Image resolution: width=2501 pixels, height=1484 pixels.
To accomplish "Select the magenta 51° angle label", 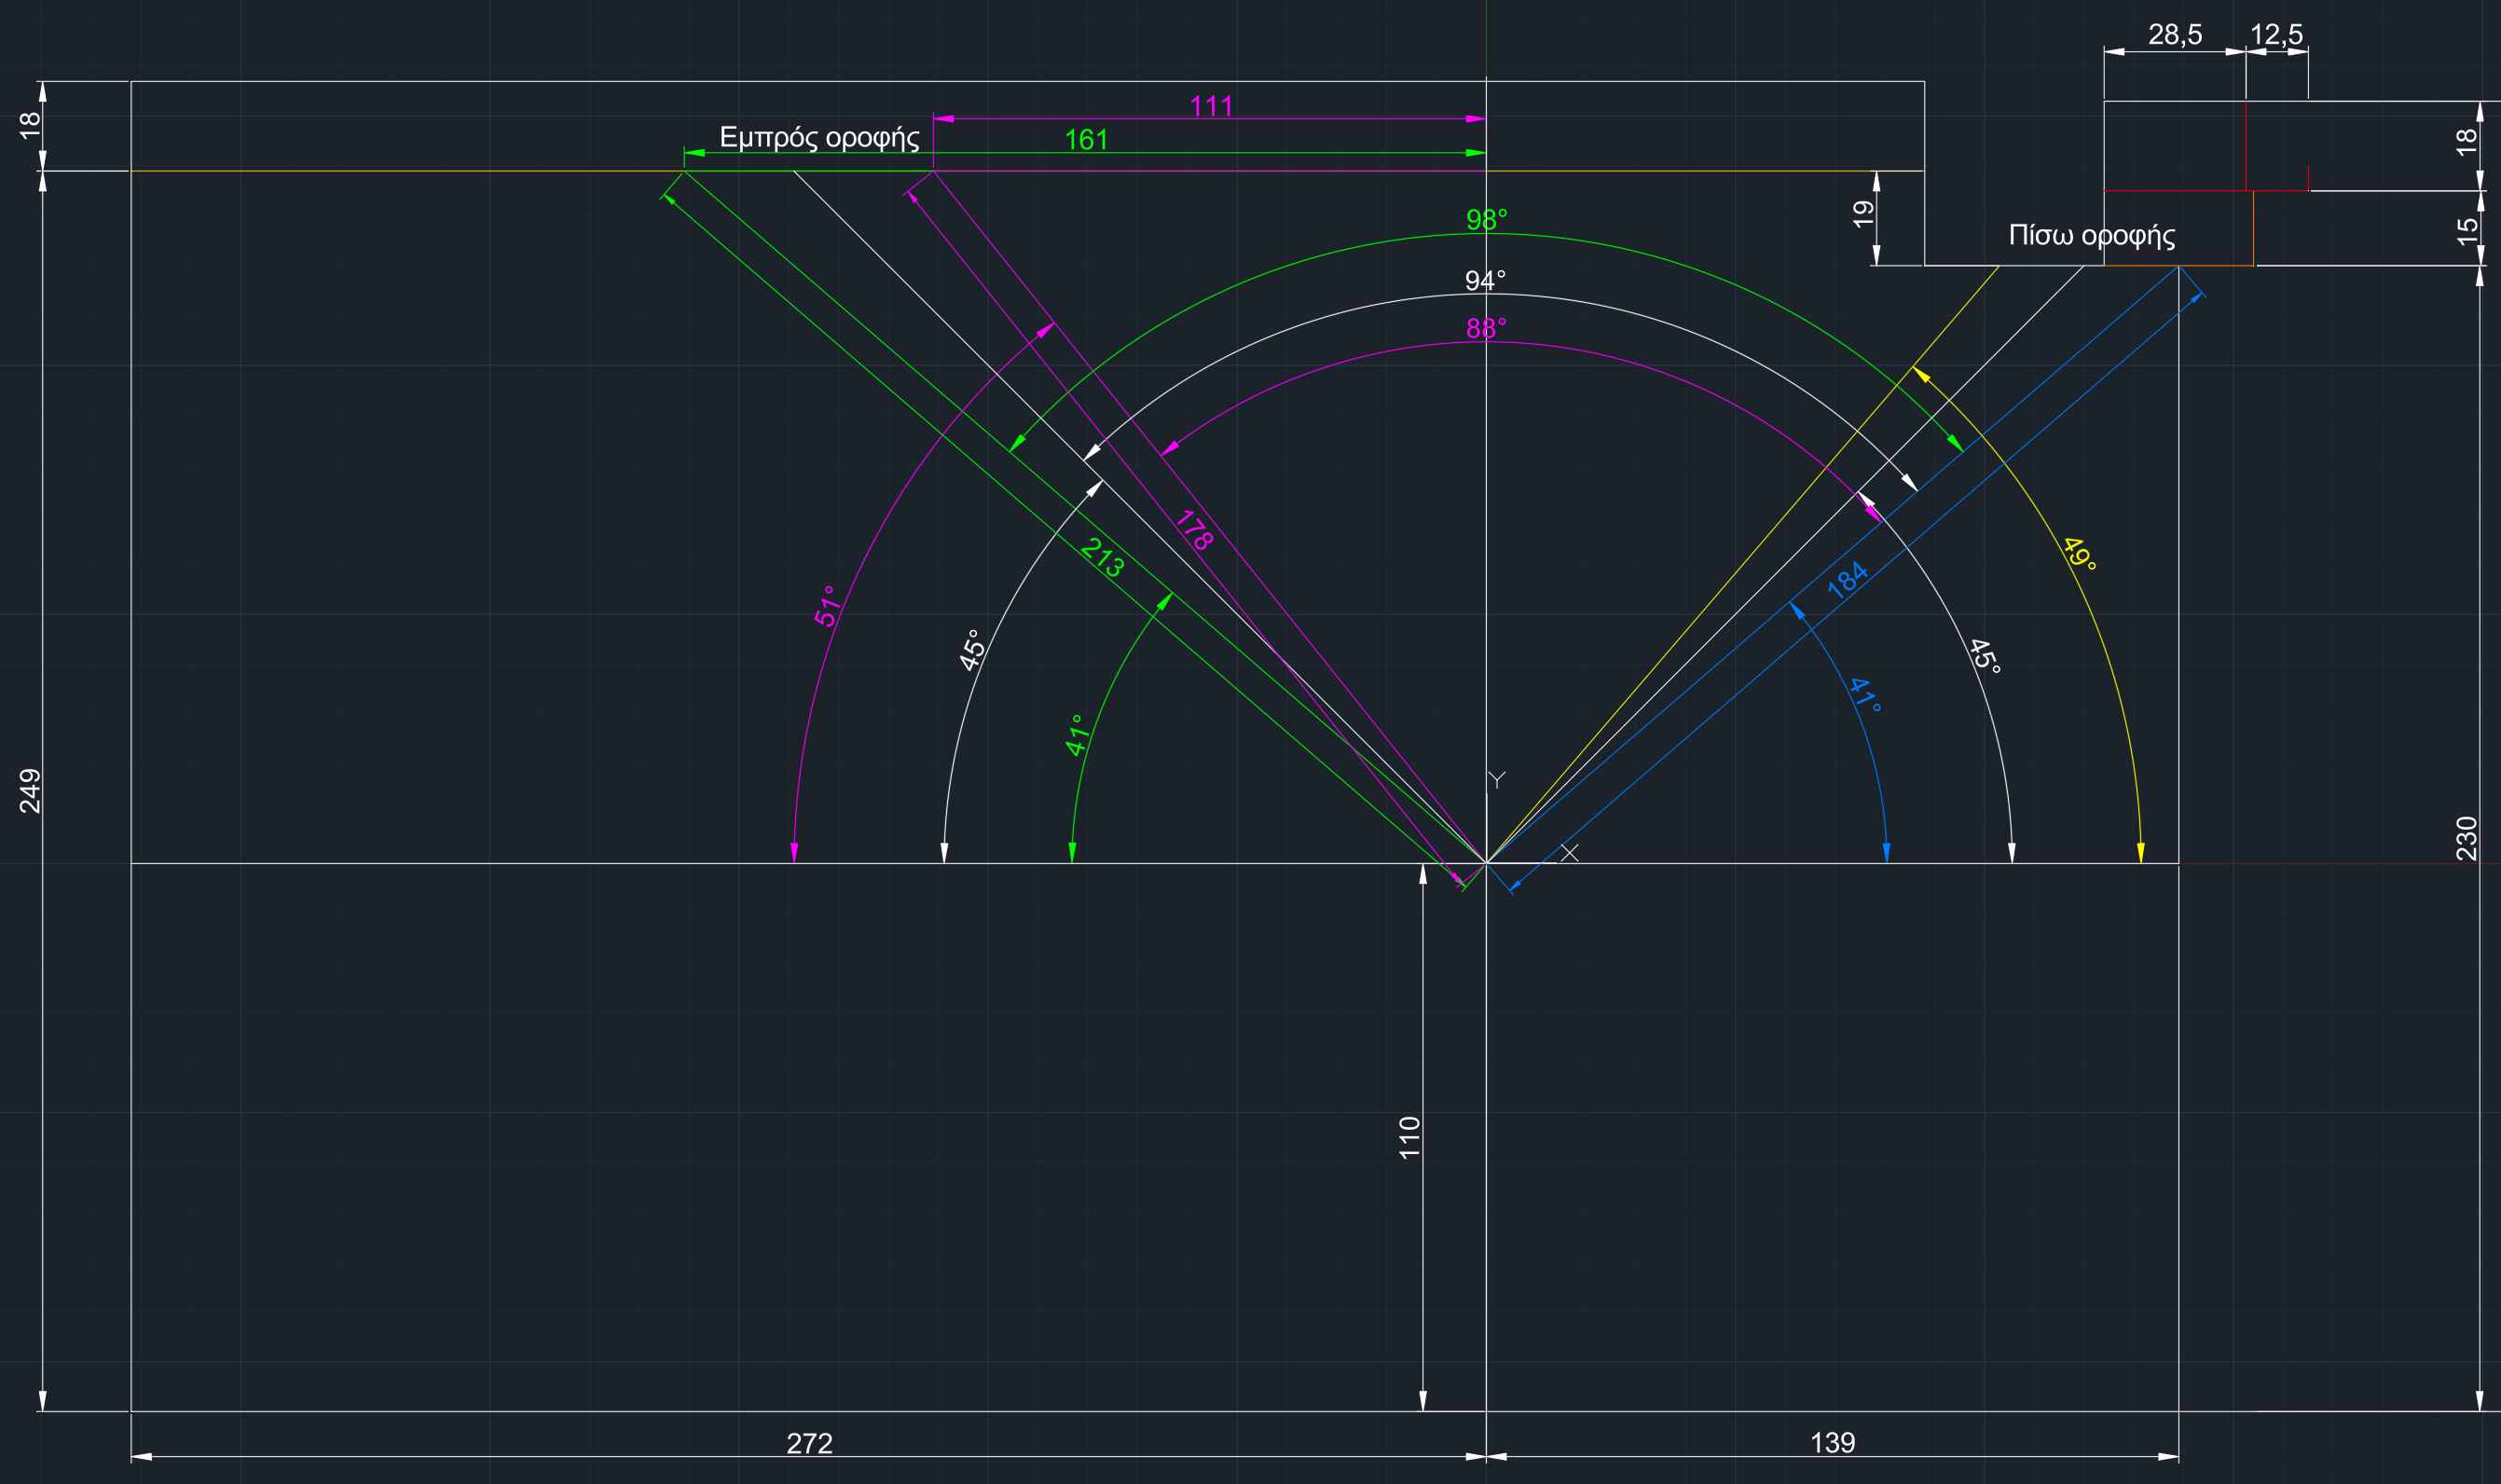I will pos(826,606).
